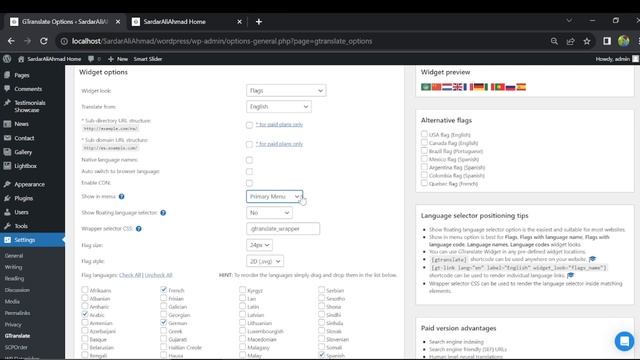
Task: Click the WordPress logo in admin bar
Action: coord(7,59)
